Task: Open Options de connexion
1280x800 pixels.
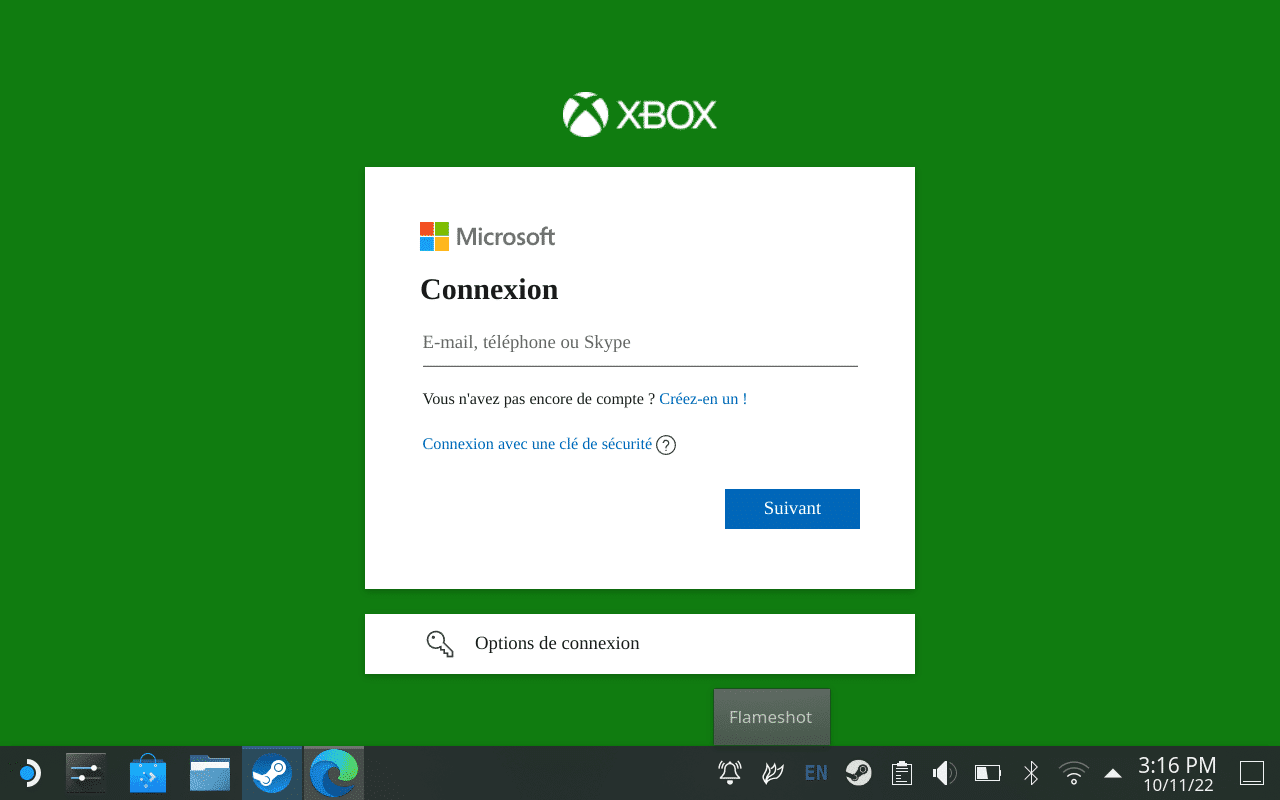Action: click(640, 644)
